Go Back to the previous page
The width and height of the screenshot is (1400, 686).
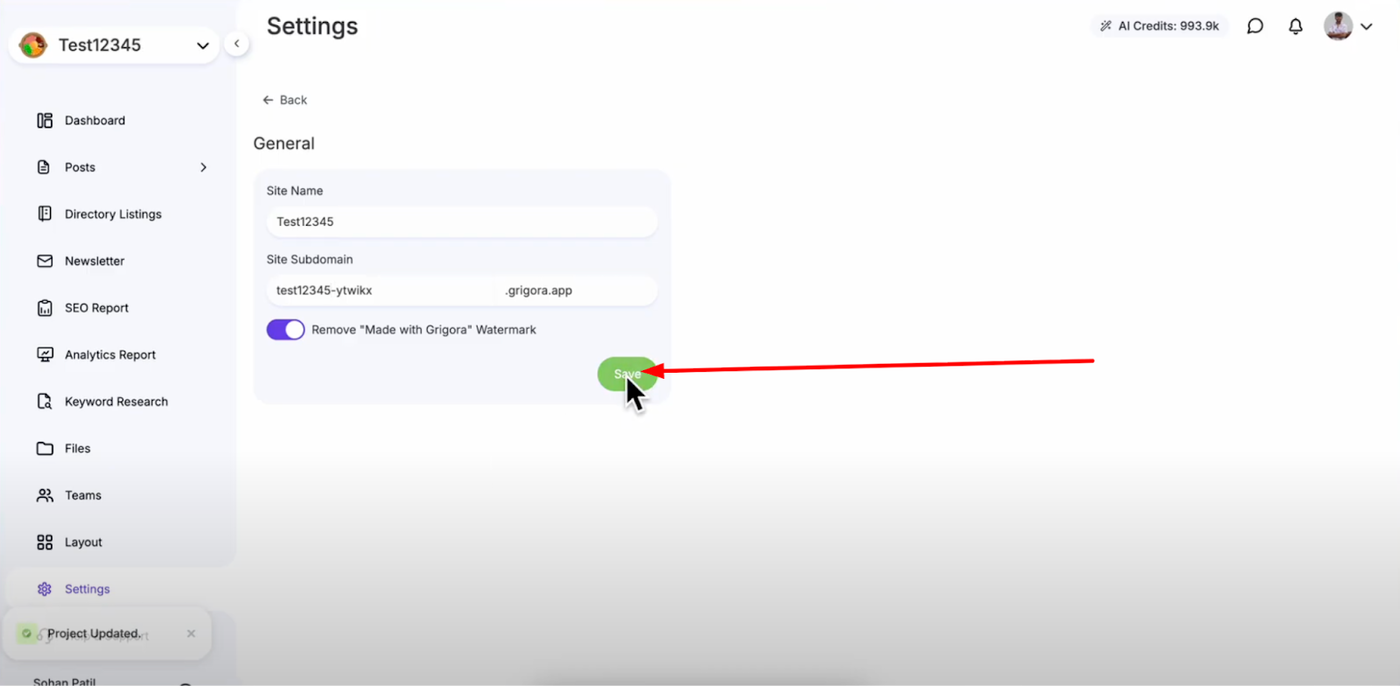coord(284,100)
